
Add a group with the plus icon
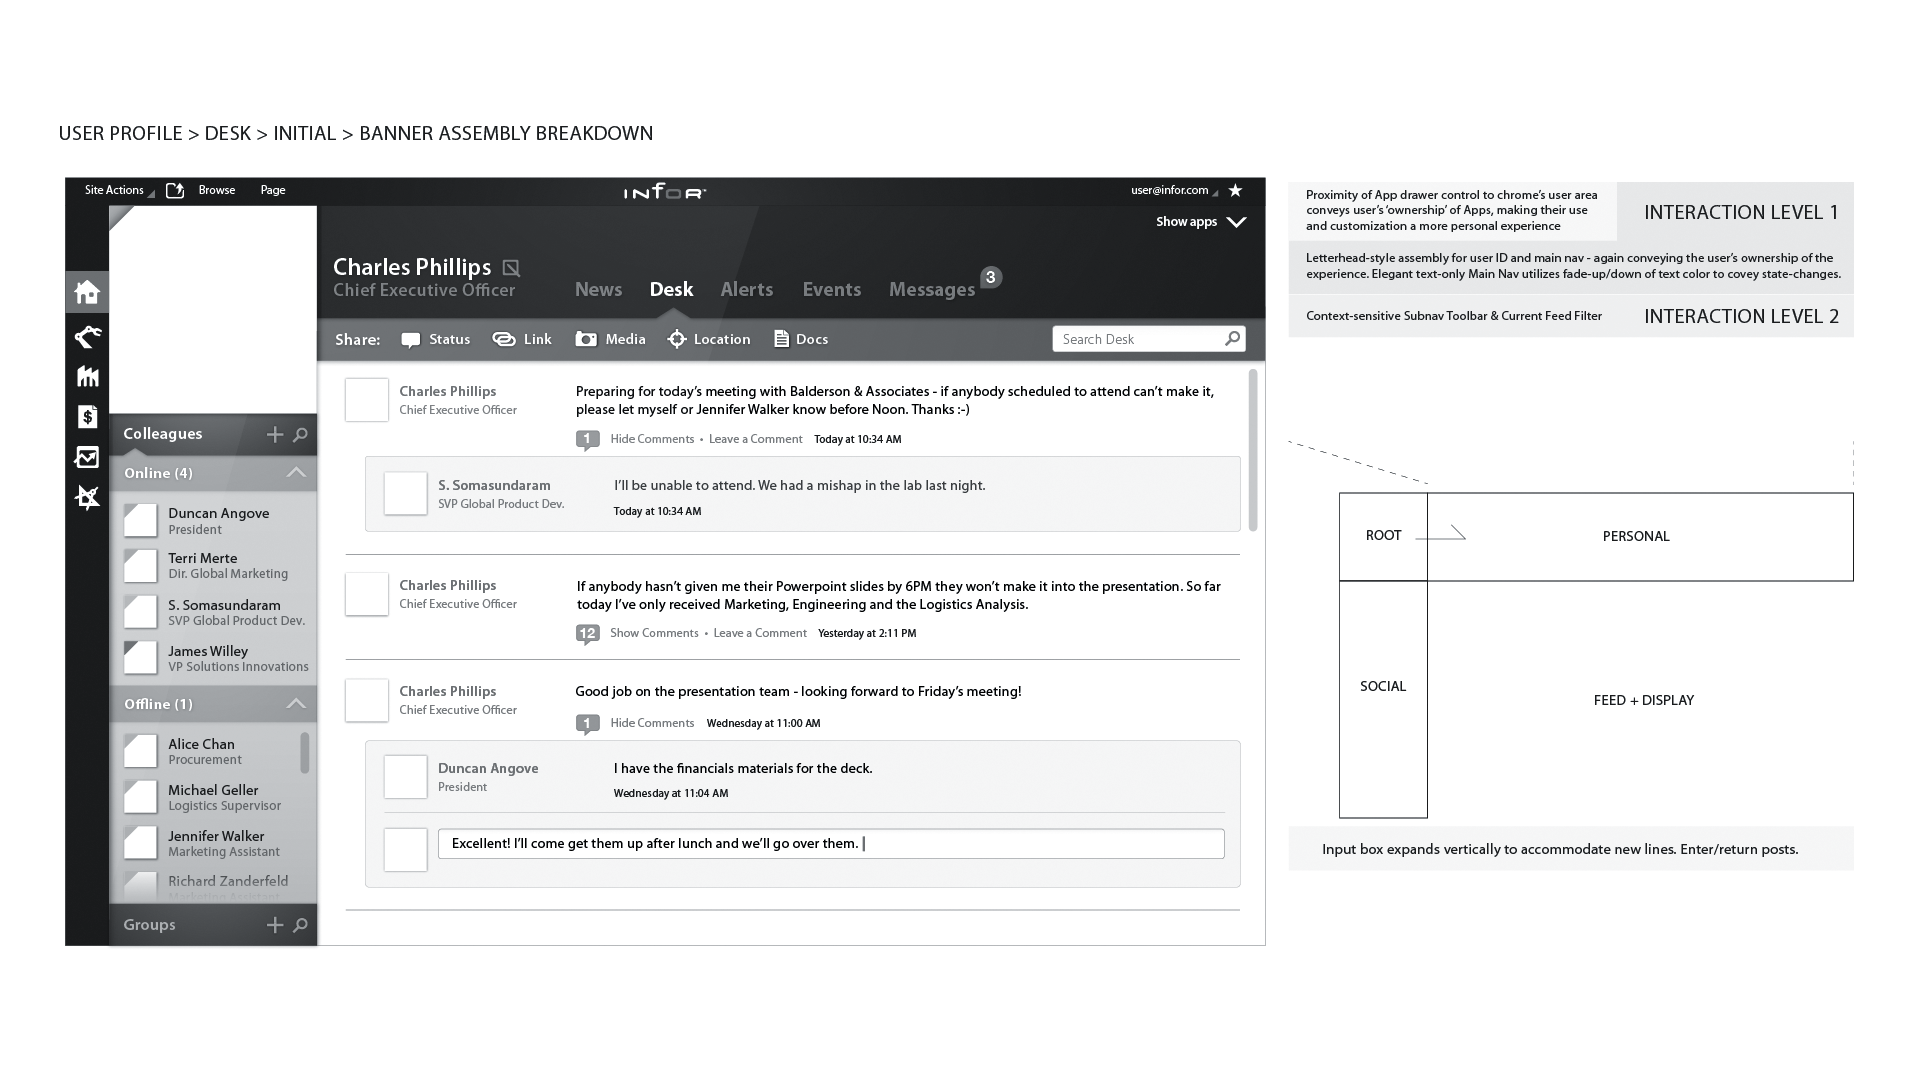pyautogui.click(x=275, y=925)
